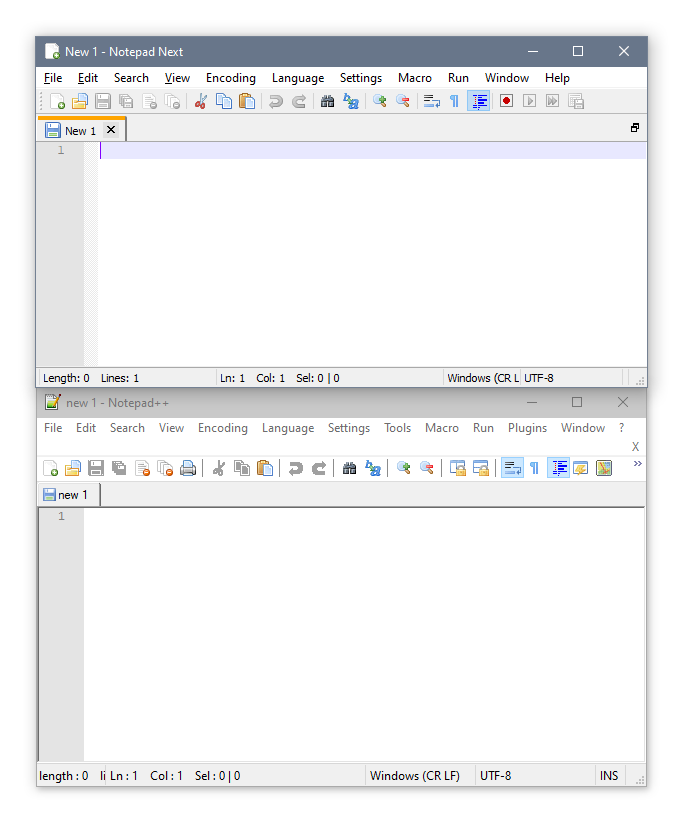
Task: Select the new 1 tab in Notepad++
Action: point(69,495)
